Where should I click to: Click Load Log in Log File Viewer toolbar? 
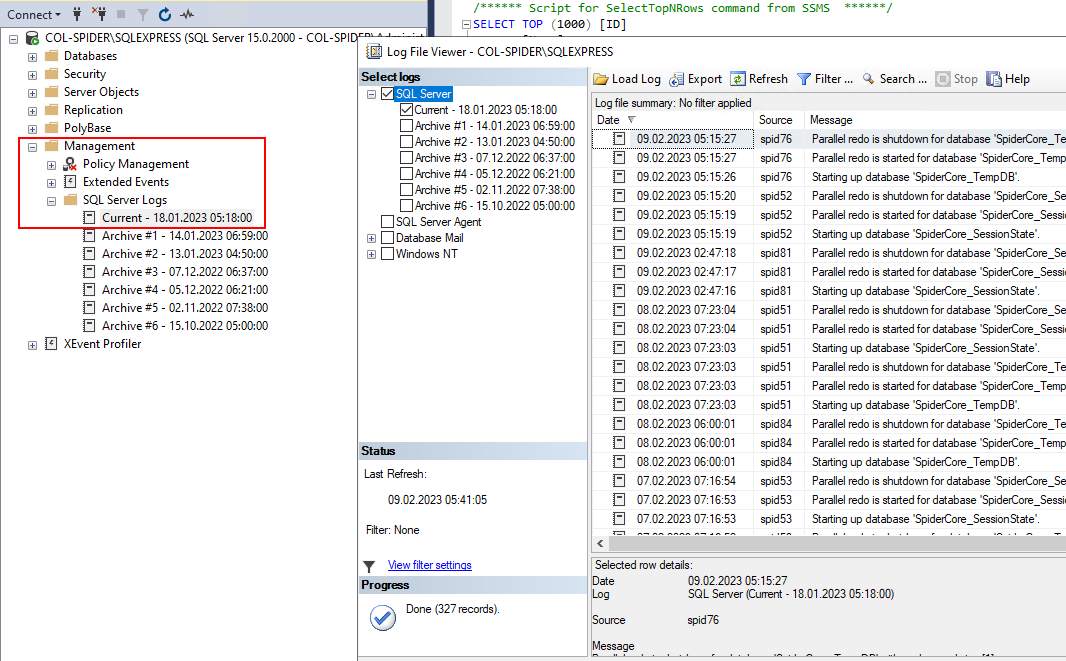[x=627, y=79]
